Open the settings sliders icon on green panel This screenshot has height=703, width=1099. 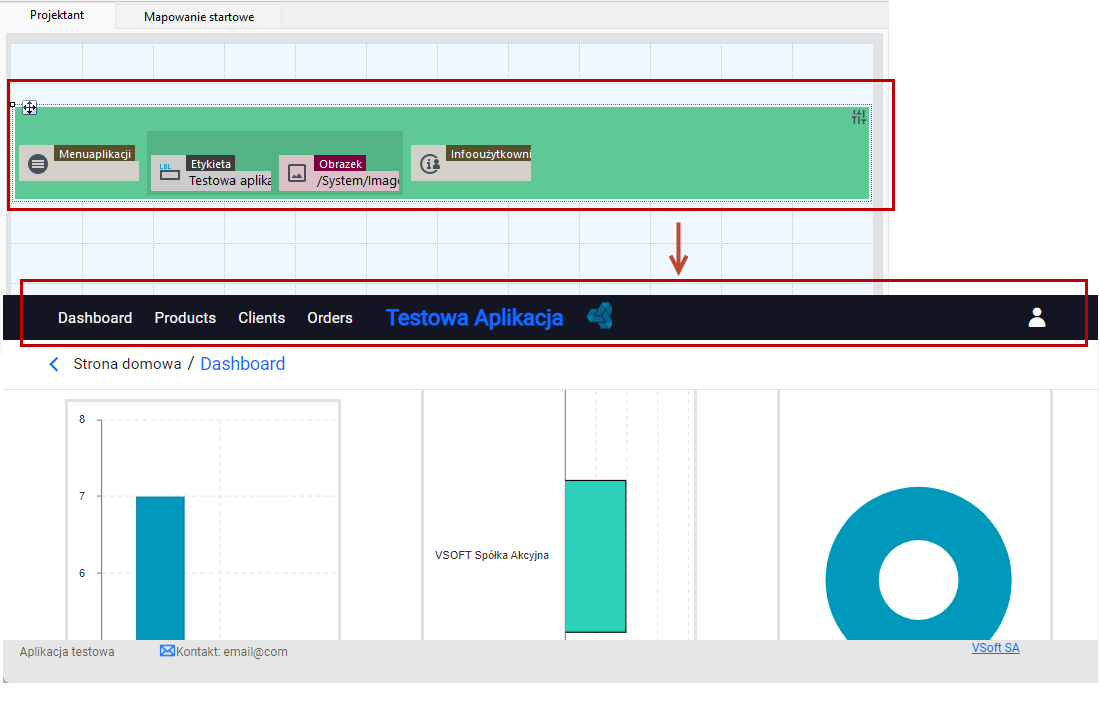(x=859, y=117)
